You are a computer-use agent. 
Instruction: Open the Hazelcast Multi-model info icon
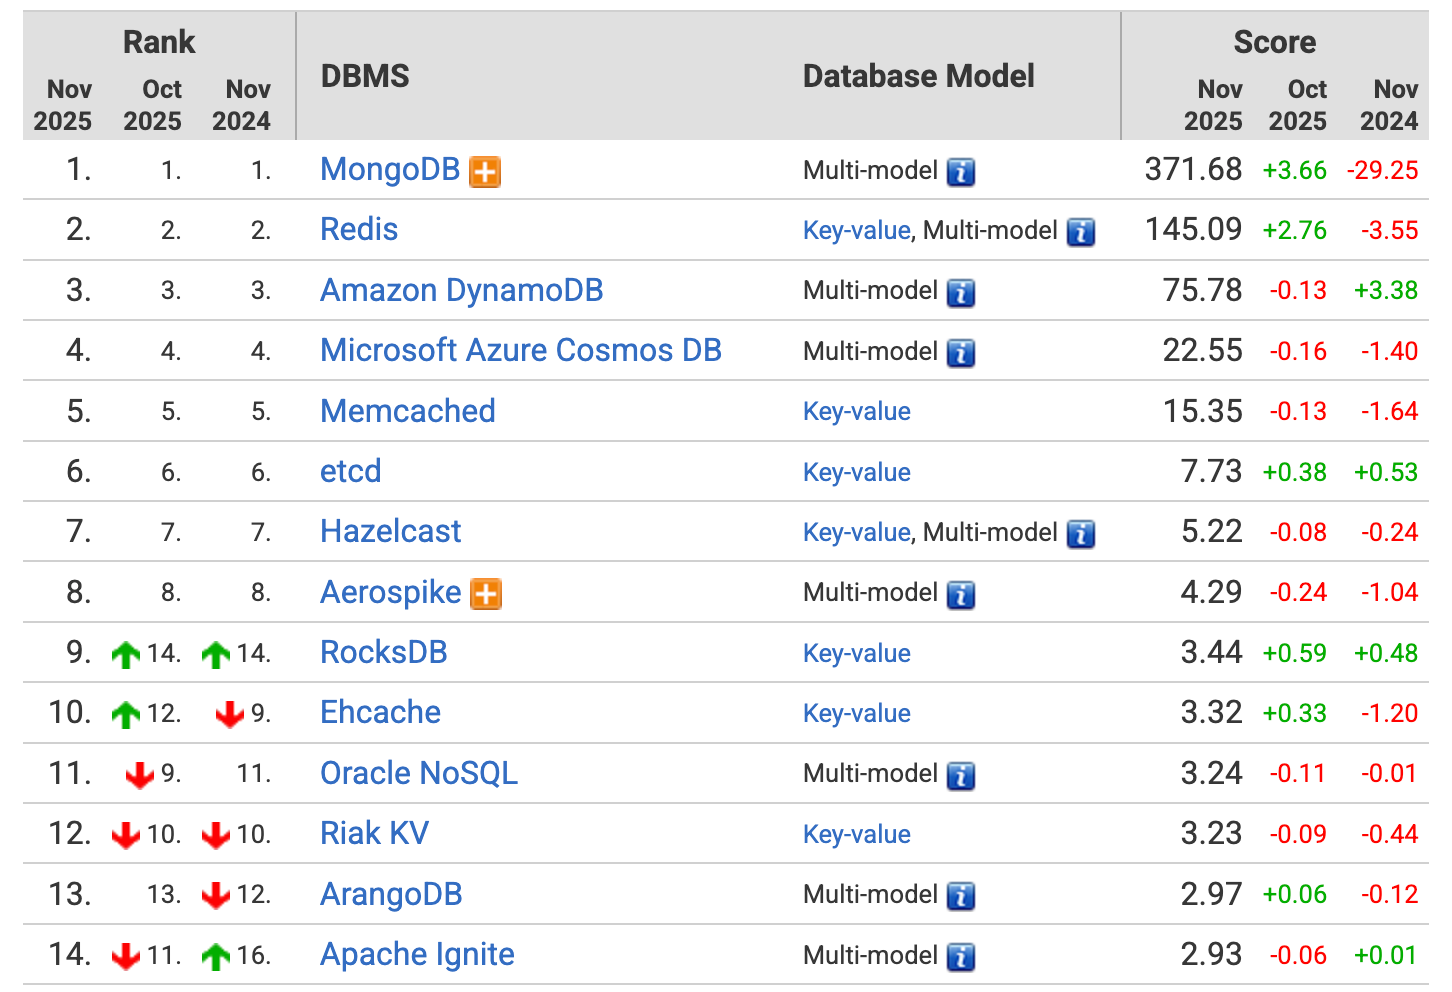1081,534
